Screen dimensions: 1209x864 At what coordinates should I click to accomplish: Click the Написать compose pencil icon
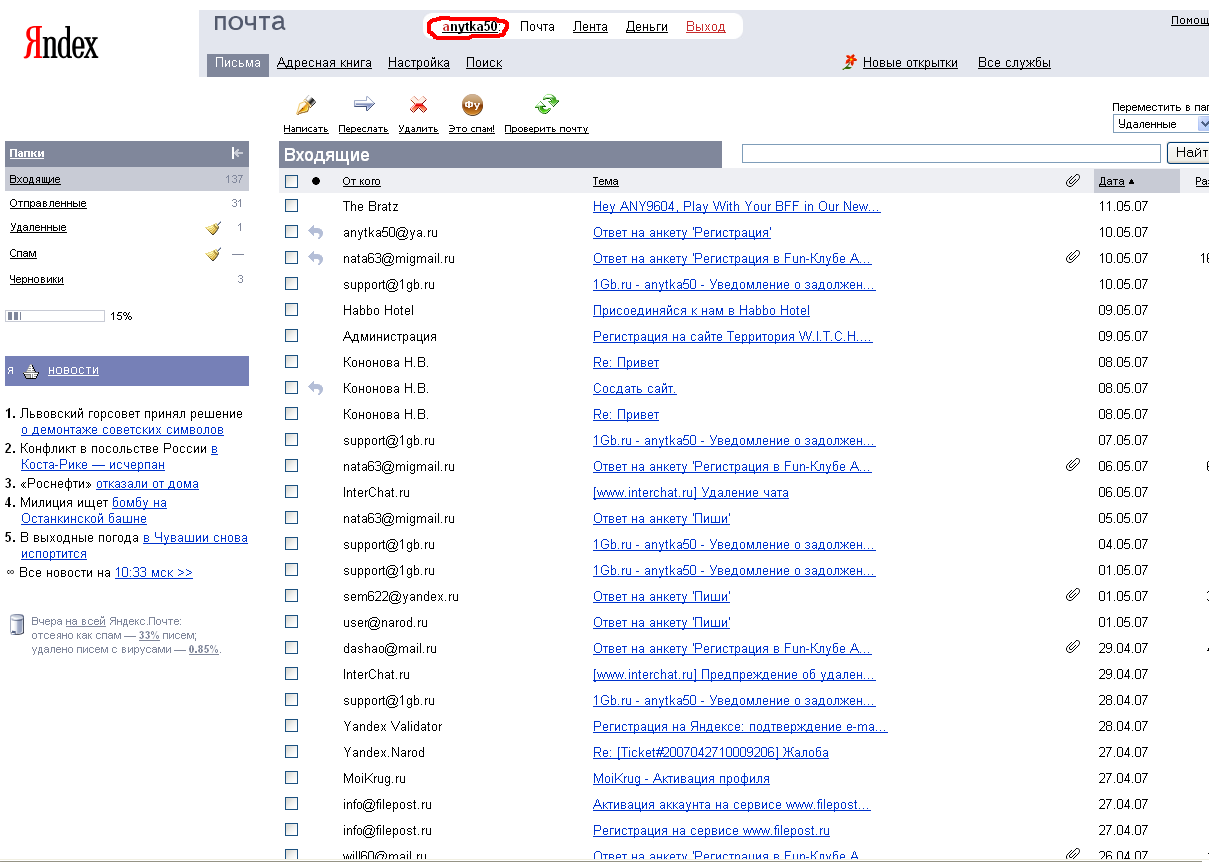pyautogui.click(x=306, y=104)
